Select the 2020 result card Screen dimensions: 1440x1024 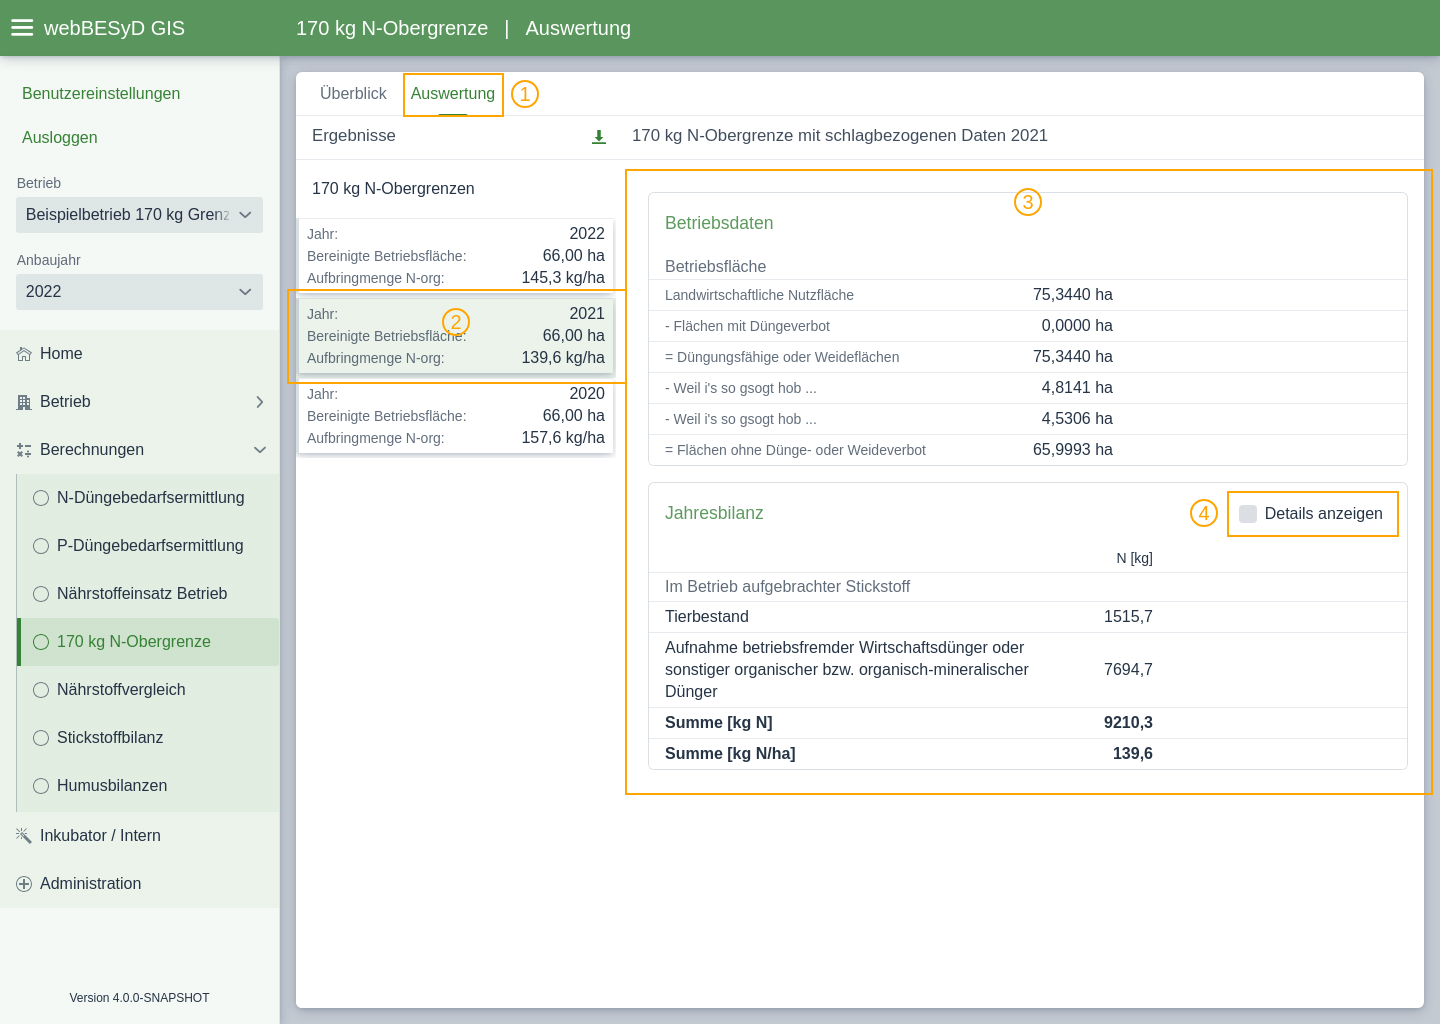click(456, 416)
